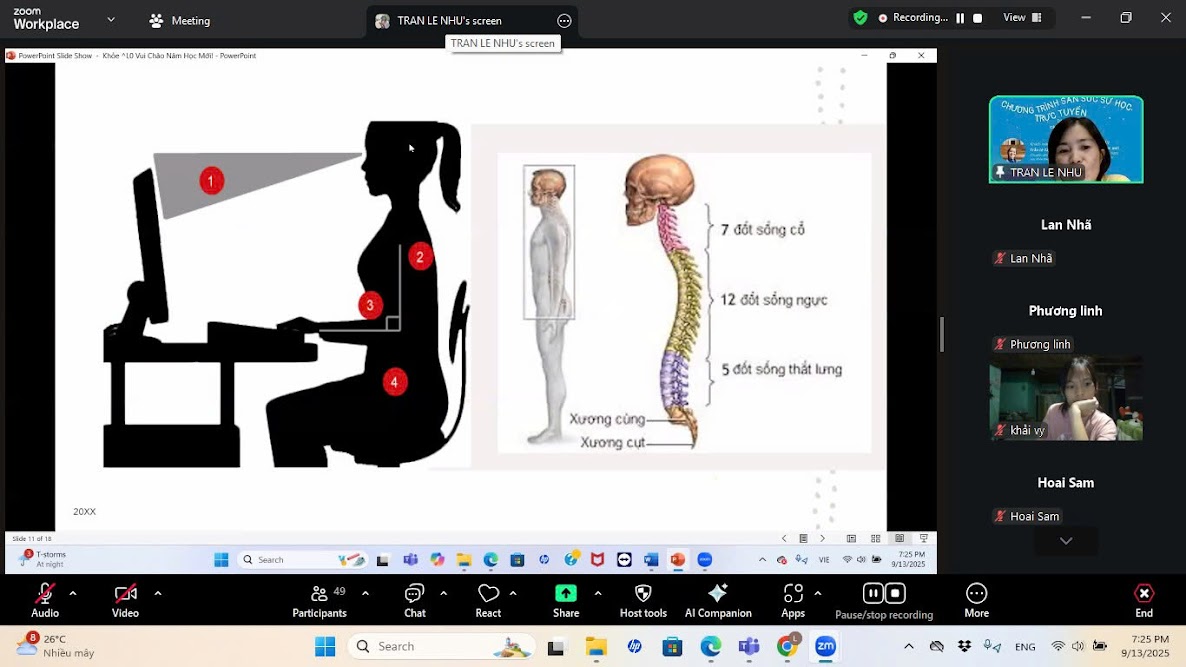End the meeting
This screenshot has height=667, width=1186.
click(1144, 594)
